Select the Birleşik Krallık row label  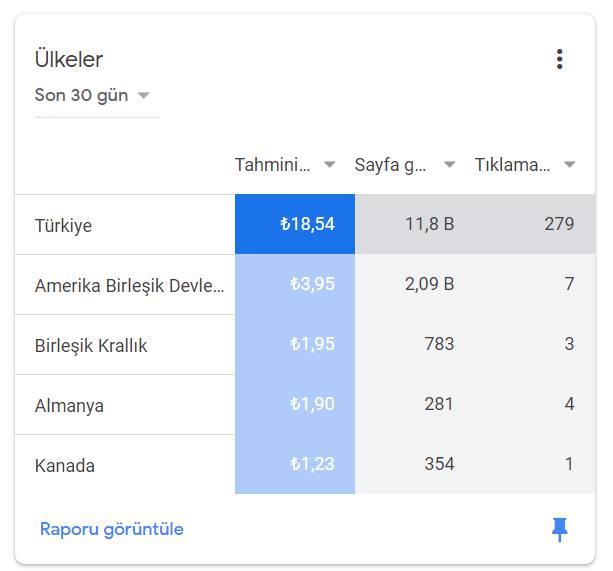(91, 345)
